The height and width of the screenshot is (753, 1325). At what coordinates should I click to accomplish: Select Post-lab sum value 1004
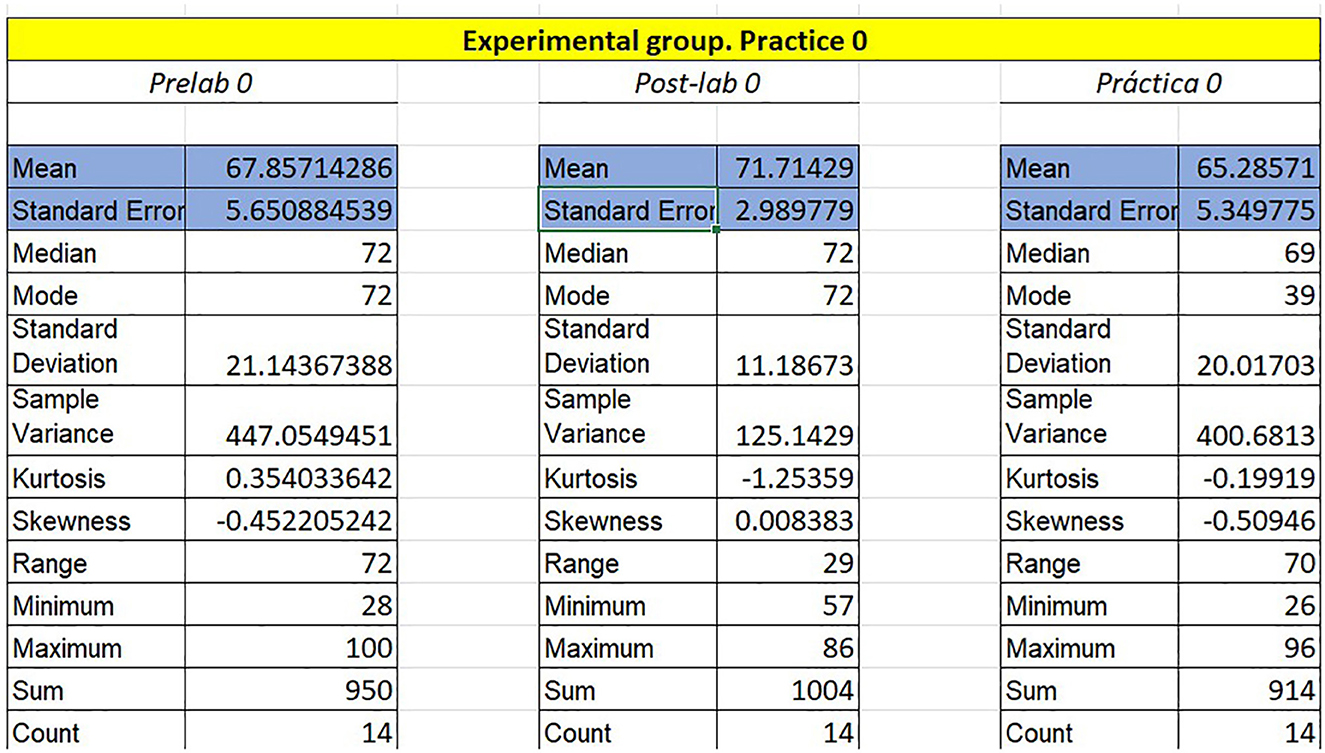click(788, 690)
